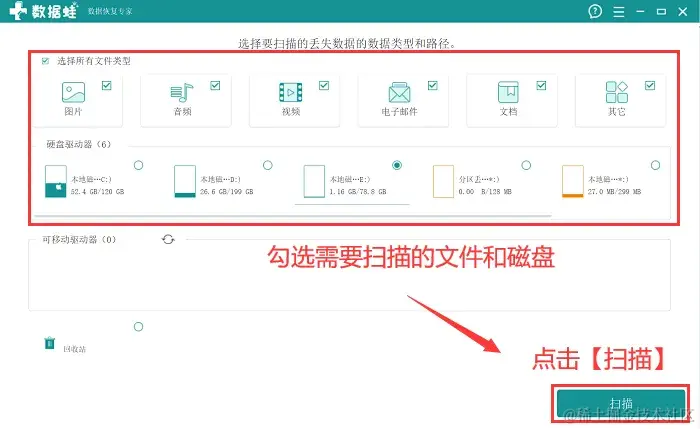
Task: Click the 硬盘驱动器 (6) heading
Action: [x=79, y=144]
